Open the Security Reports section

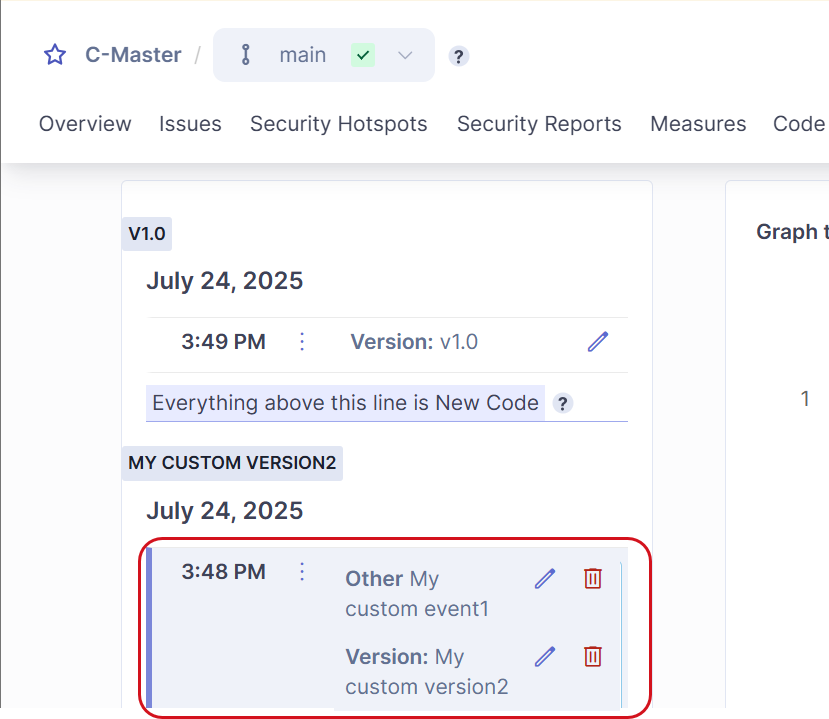[539, 124]
